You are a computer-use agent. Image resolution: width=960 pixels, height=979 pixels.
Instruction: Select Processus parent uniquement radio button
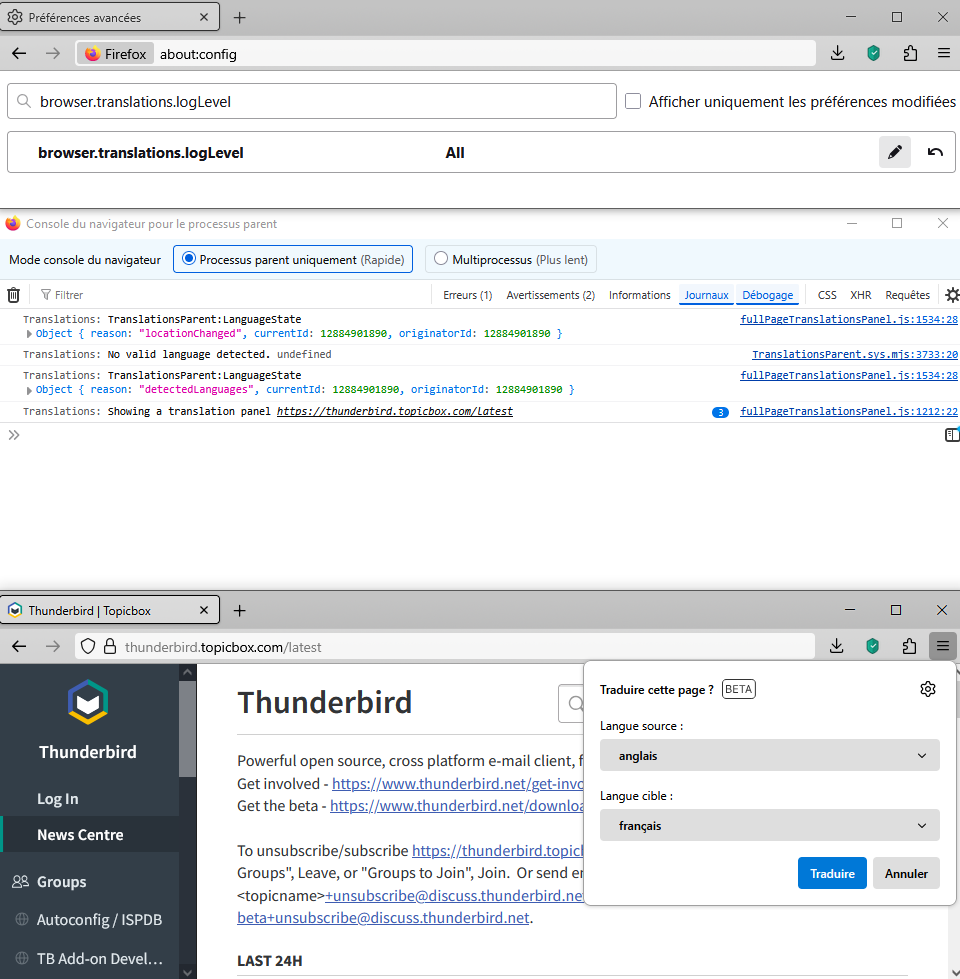tap(189, 258)
